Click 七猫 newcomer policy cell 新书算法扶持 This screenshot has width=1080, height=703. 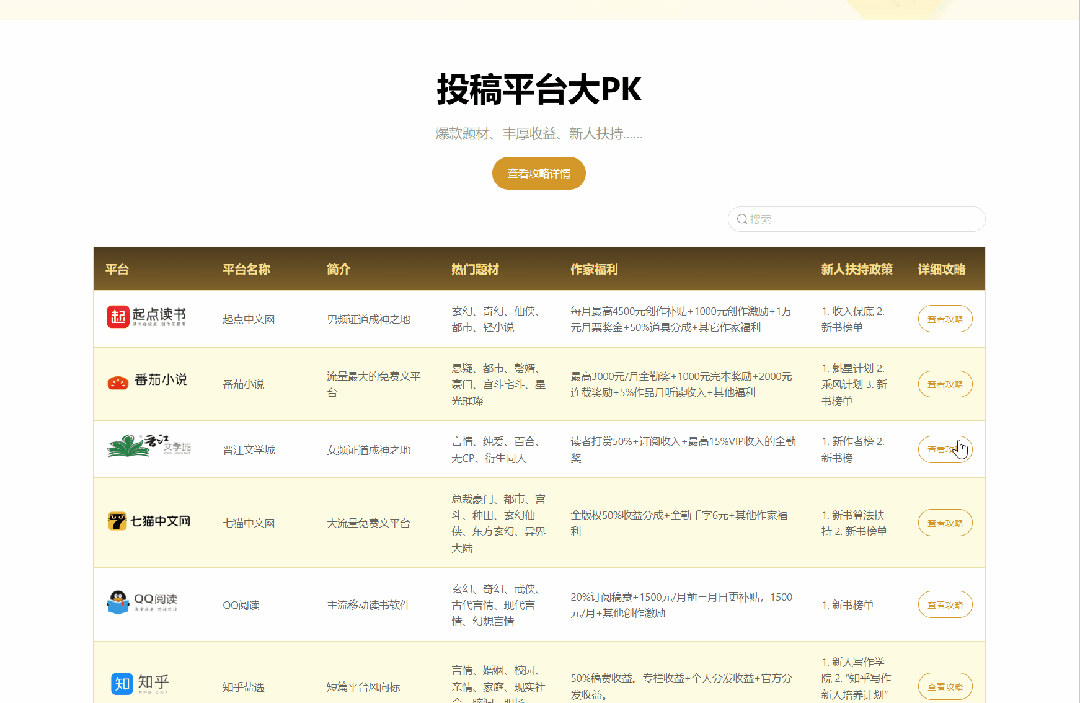tap(853, 523)
